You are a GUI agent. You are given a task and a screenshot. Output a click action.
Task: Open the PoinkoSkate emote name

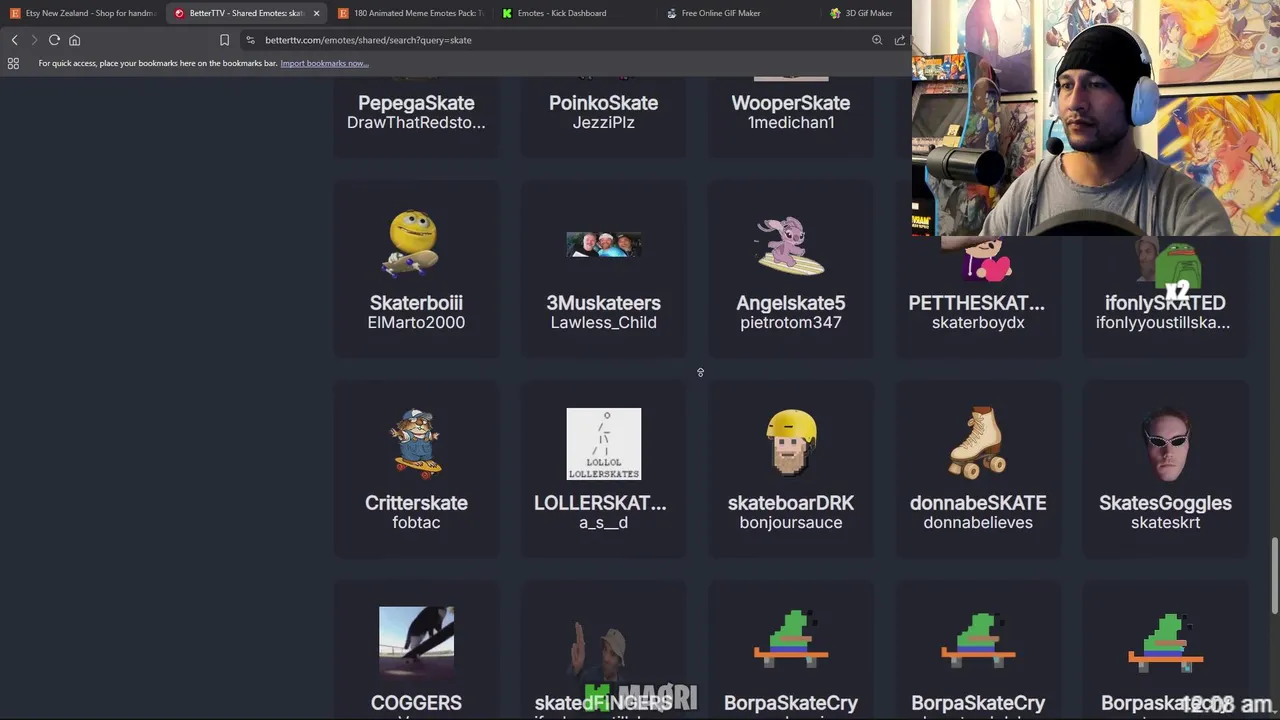coord(603,103)
